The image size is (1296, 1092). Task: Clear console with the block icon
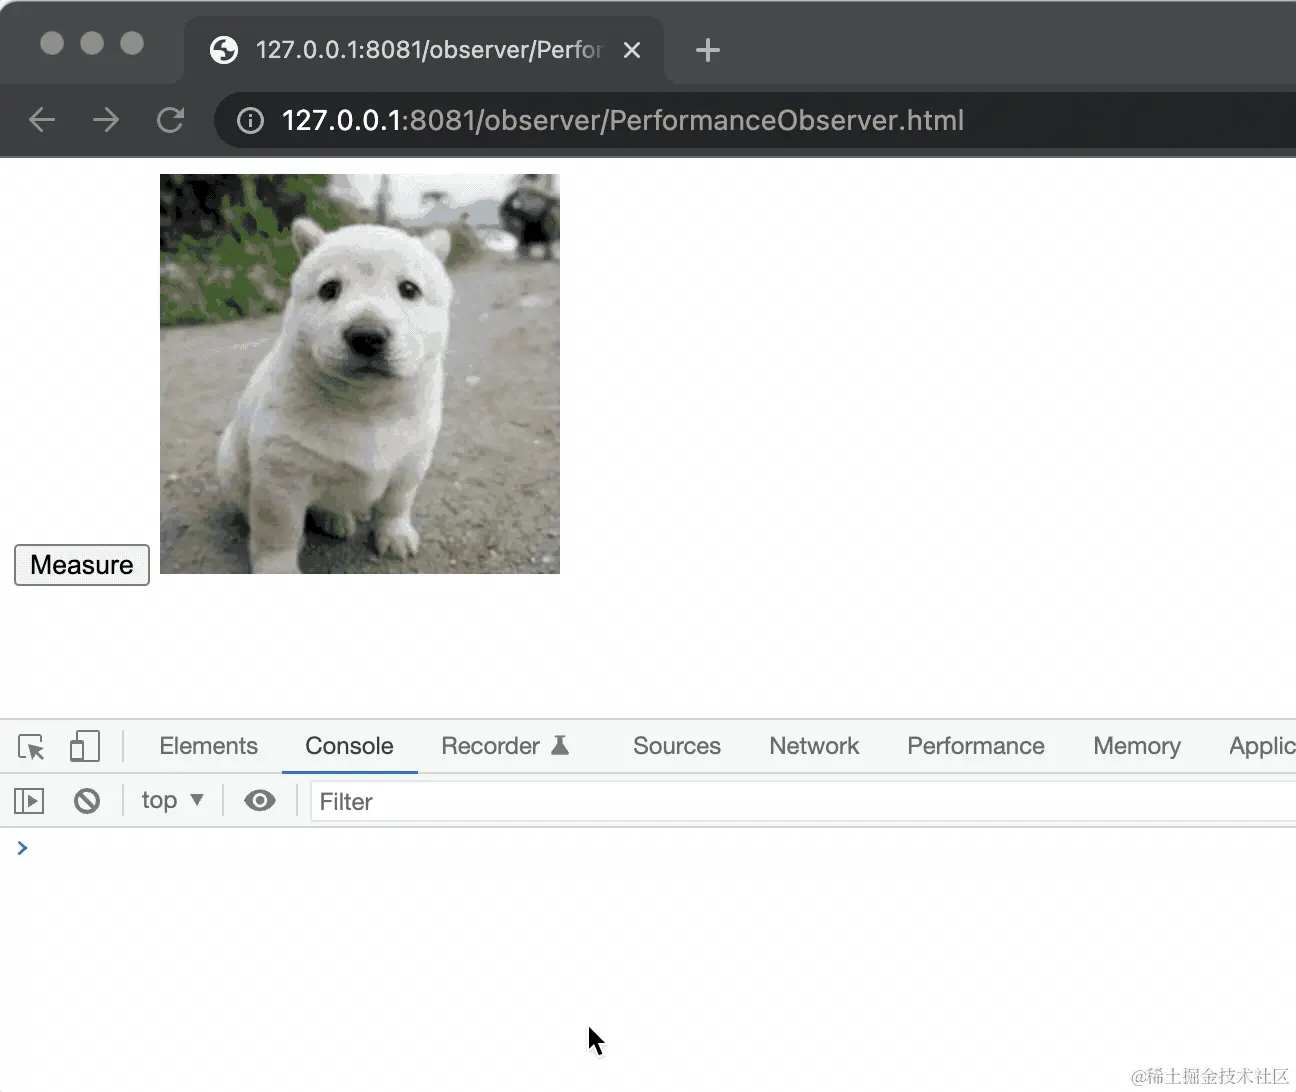[87, 801]
